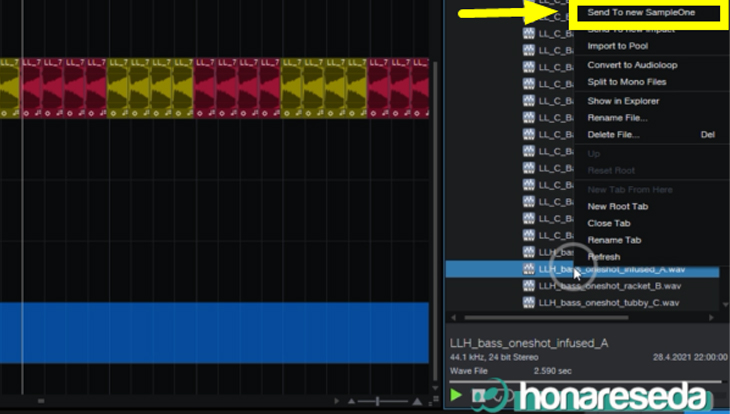Screen dimensions: 730x414
Task: Click the browser's left scroll arrow
Action: tap(454, 318)
